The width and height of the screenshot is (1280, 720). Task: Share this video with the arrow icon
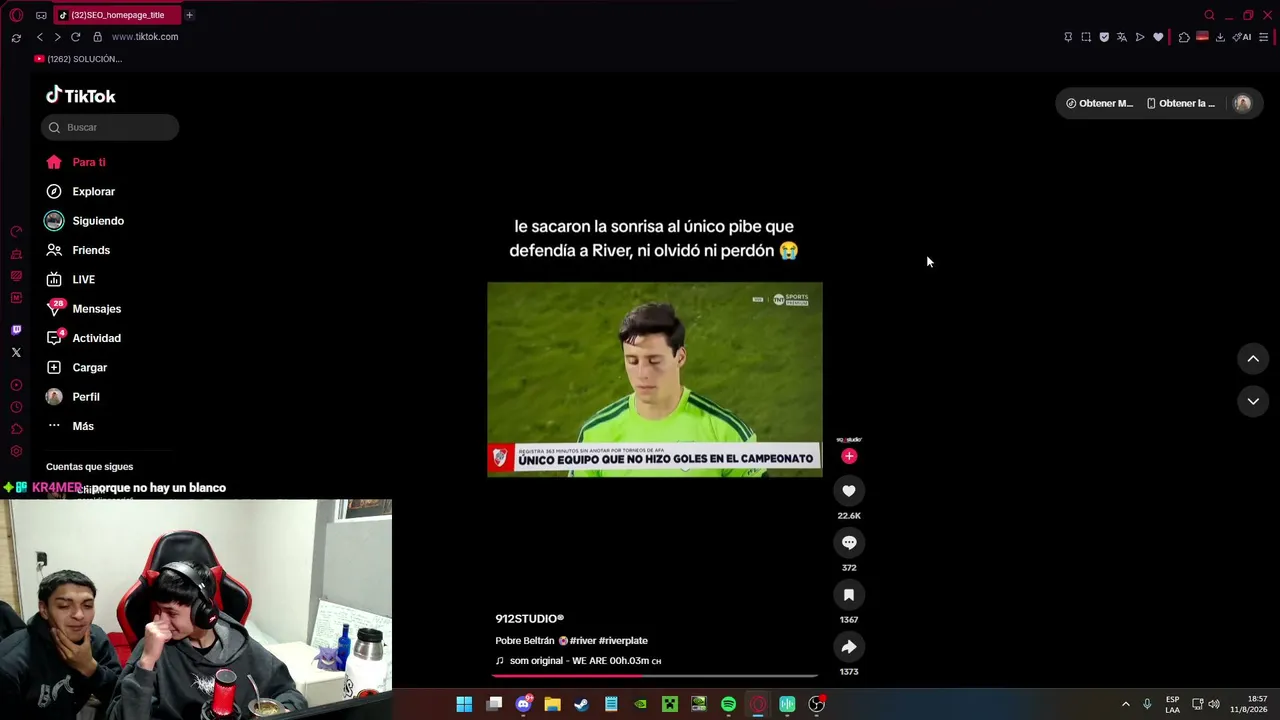pos(849,646)
